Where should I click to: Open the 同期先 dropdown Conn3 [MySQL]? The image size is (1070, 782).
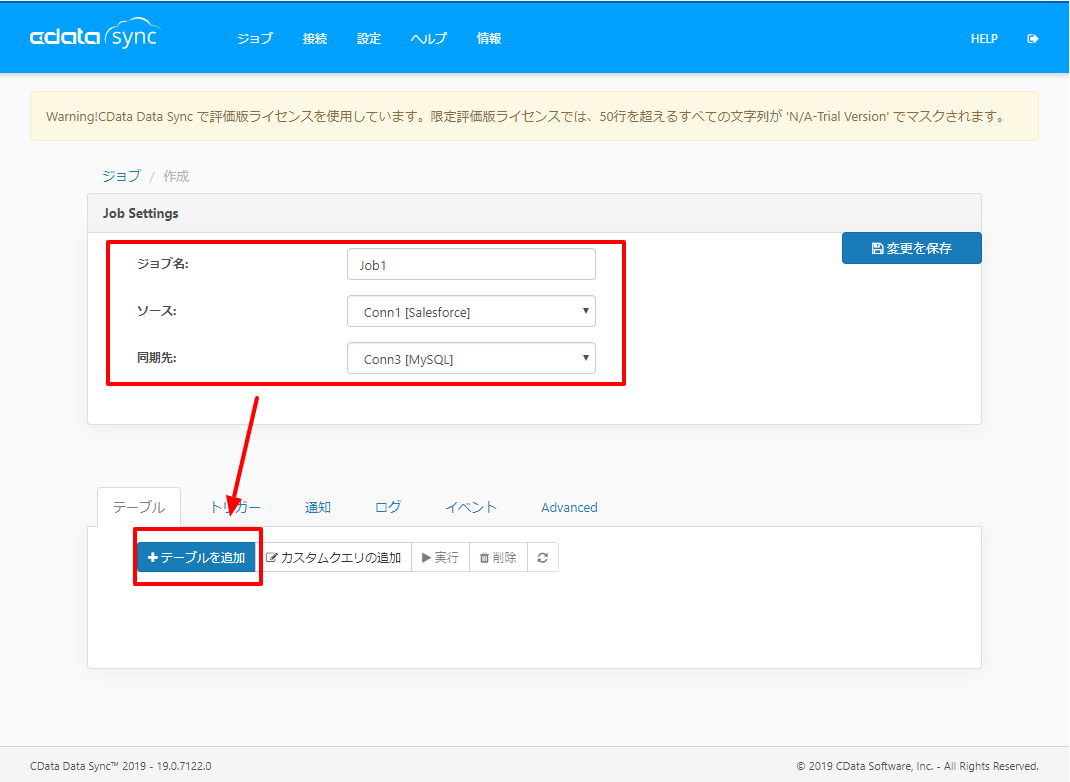click(x=472, y=358)
